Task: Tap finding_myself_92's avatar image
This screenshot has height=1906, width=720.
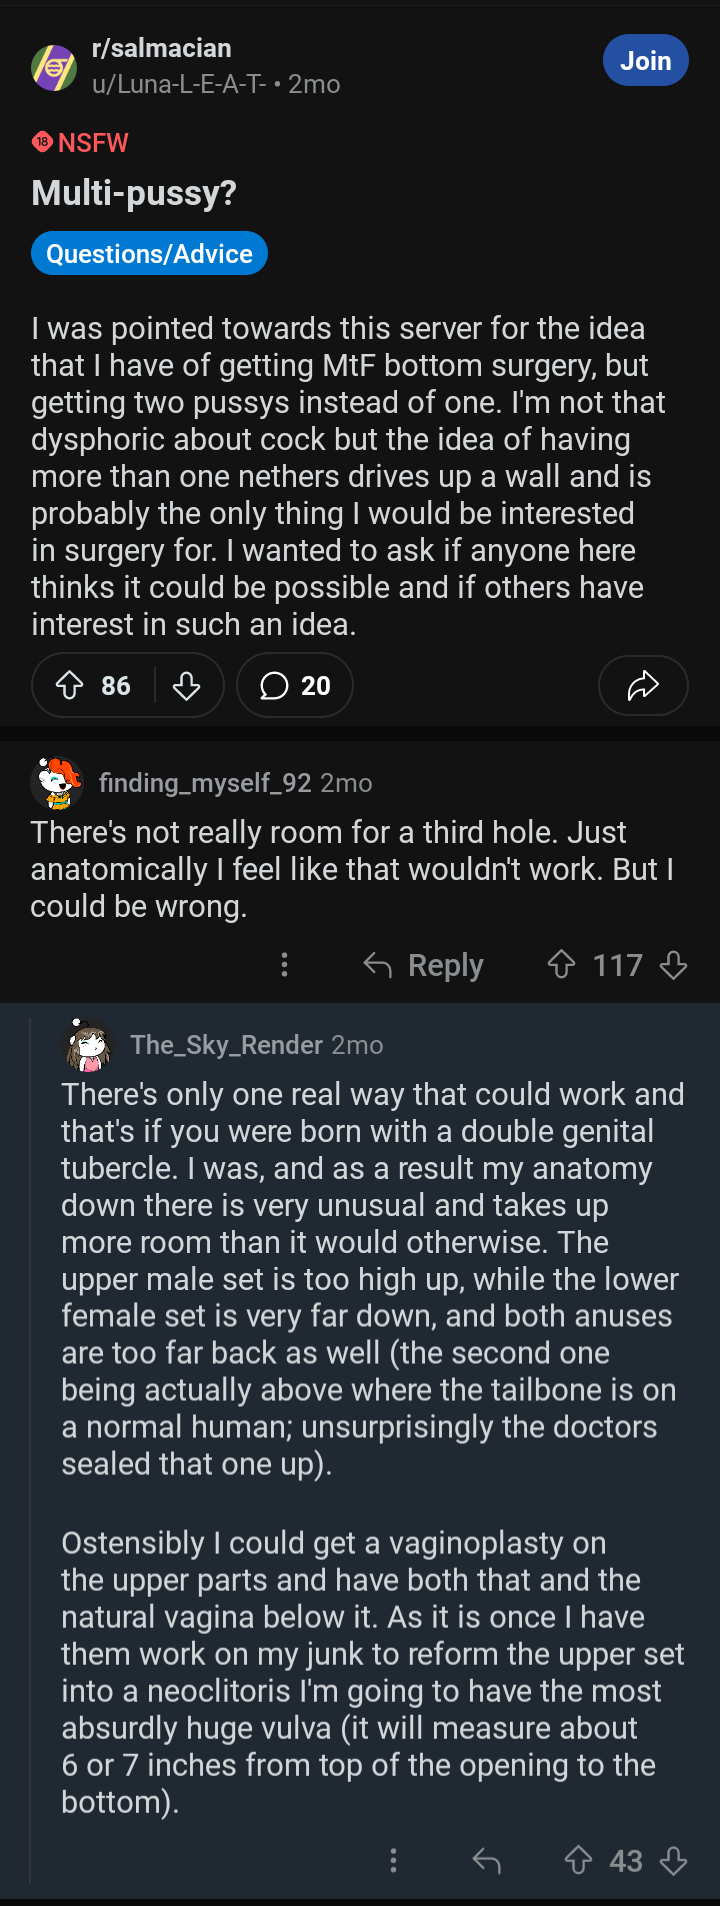Action: [x=57, y=783]
